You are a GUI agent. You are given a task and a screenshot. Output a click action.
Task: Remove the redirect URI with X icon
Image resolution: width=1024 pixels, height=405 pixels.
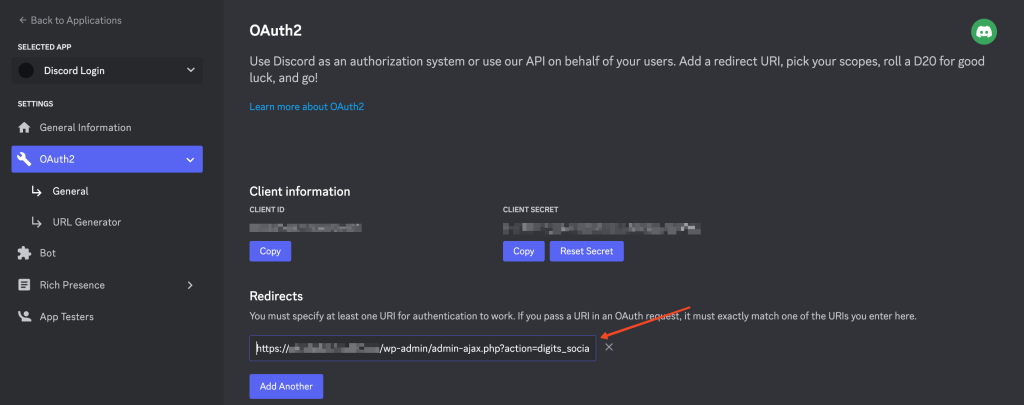(x=609, y=347)
